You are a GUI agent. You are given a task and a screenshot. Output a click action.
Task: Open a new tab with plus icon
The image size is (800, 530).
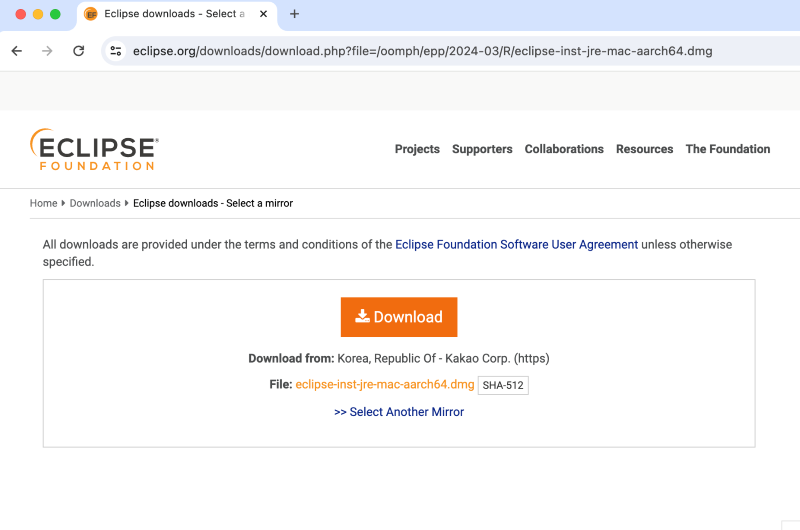294,14
